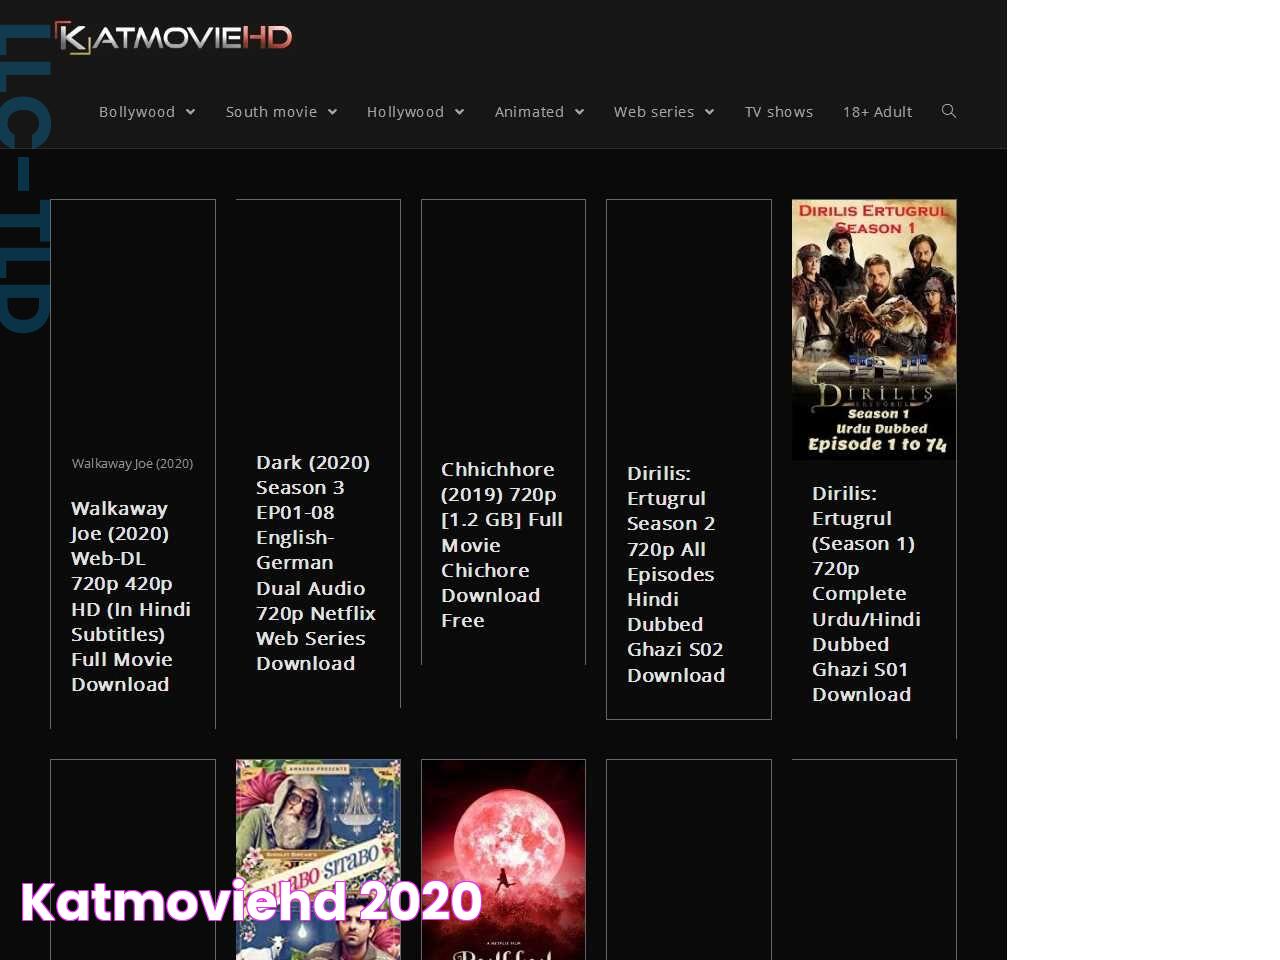Open Dirilis Ertugrul Season 2 post

(676, 574)
